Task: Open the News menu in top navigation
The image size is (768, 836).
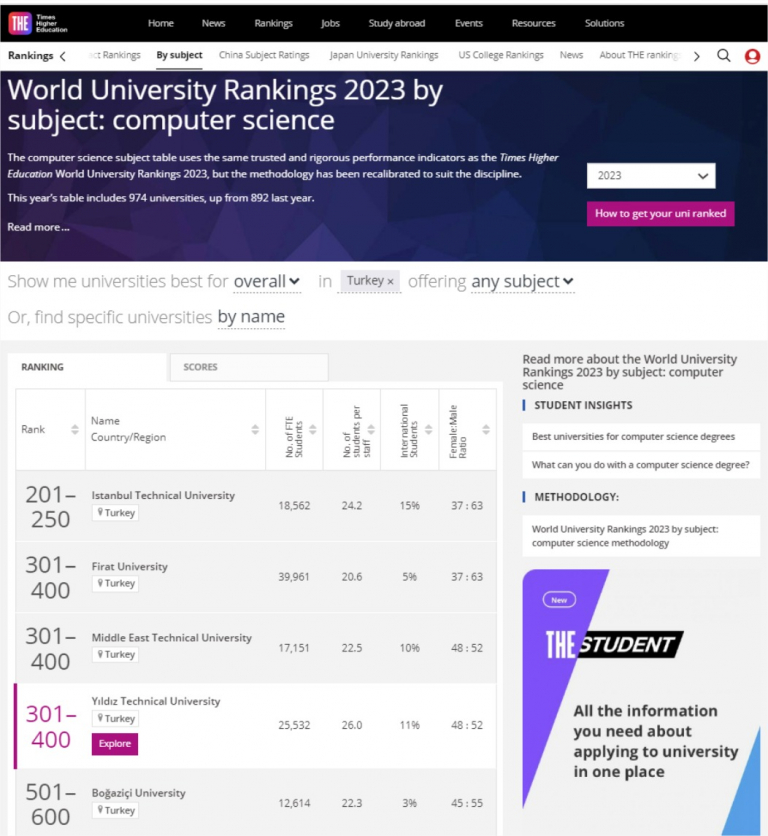Action: pyautogui.click(x=213, y=23)
